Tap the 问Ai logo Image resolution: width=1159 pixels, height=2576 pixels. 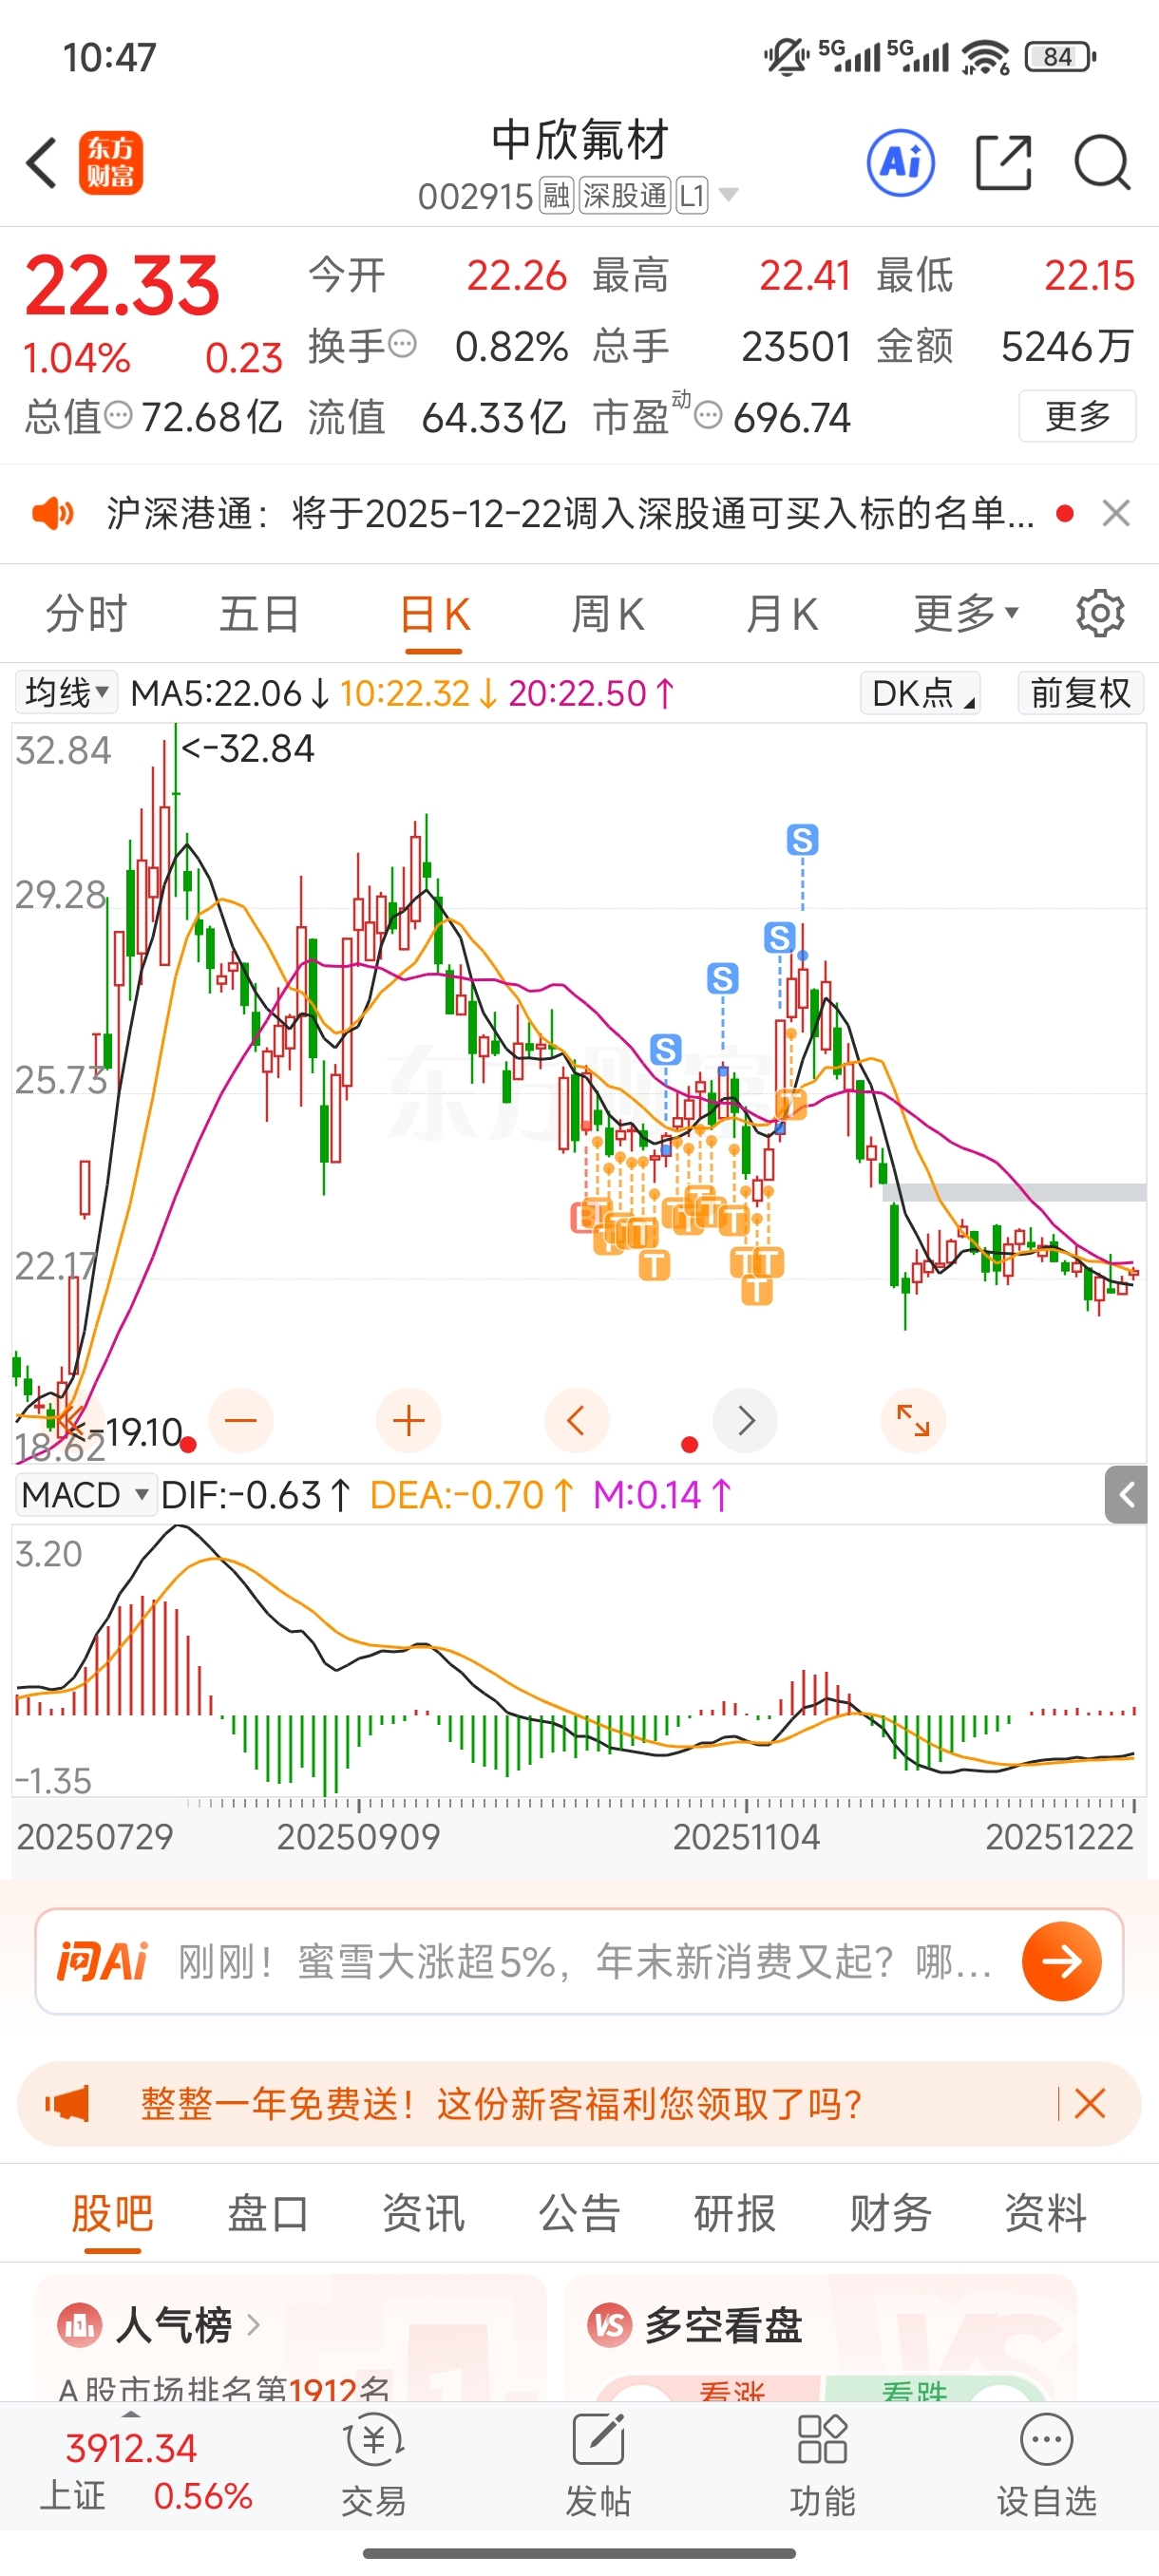pyautogui.click(x=102, y=1961)
